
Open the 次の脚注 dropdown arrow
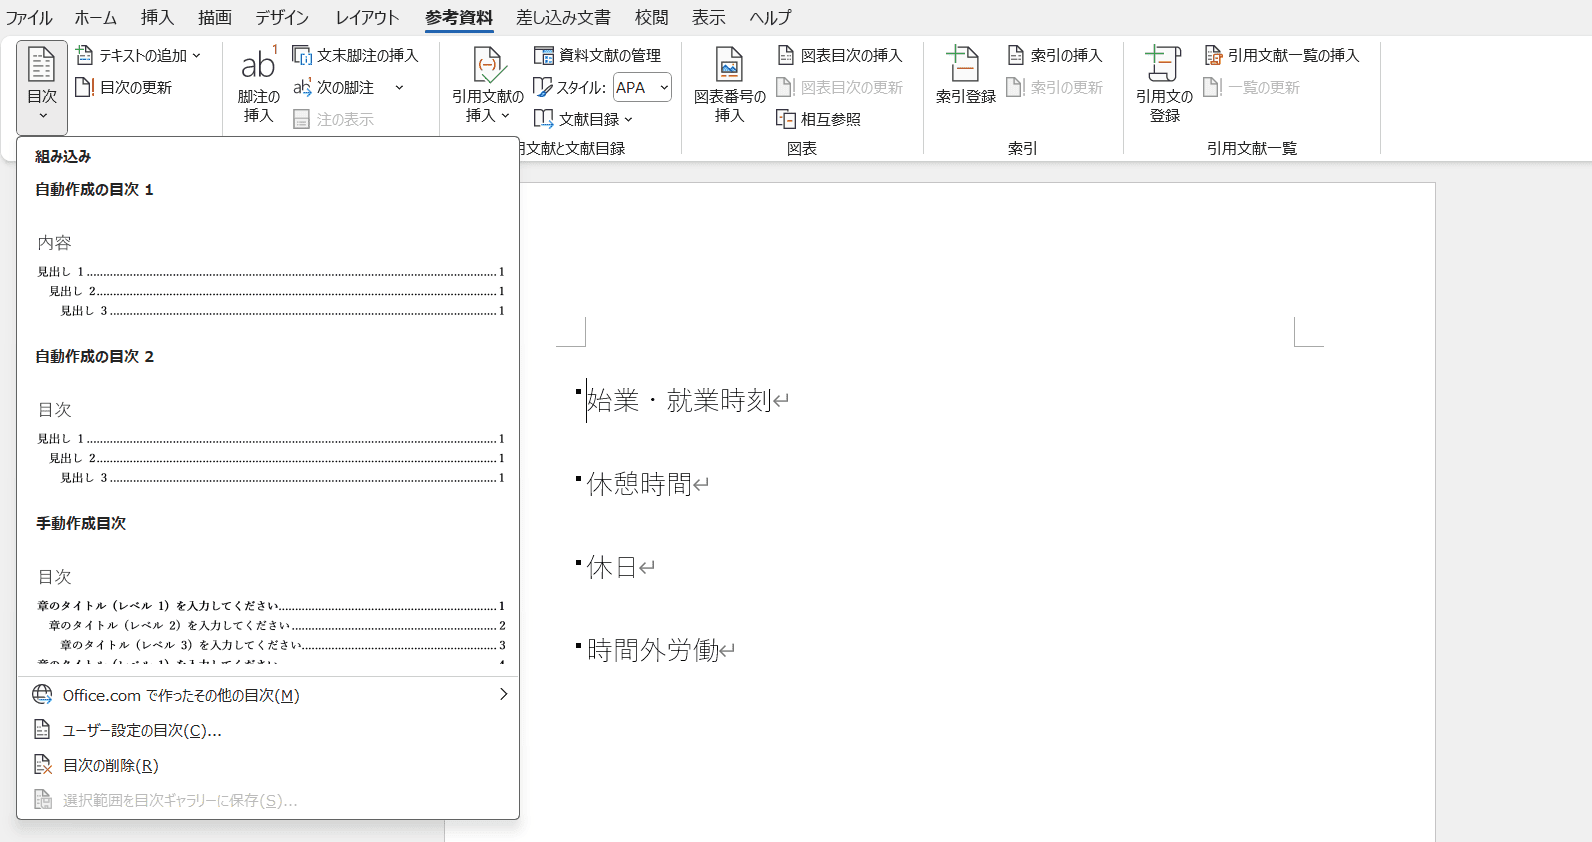[399, 88]
